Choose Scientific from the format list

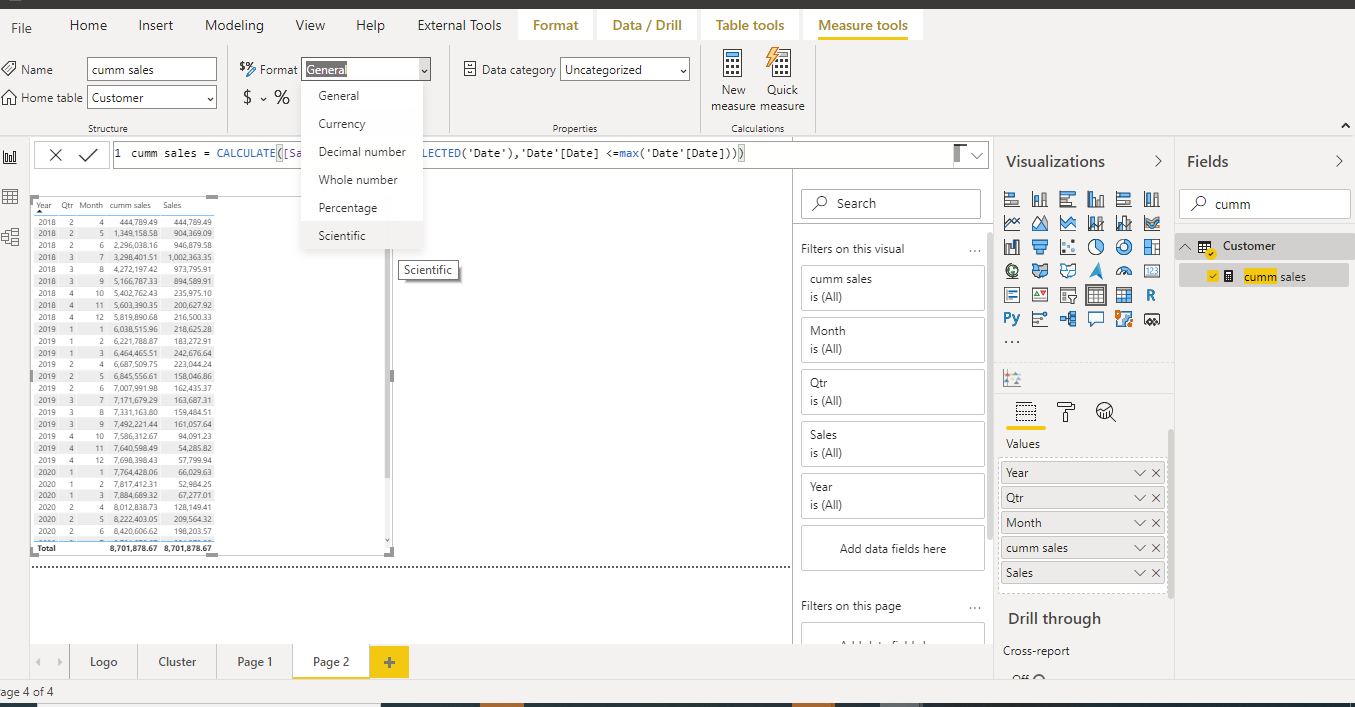click(x=362, y=236)
